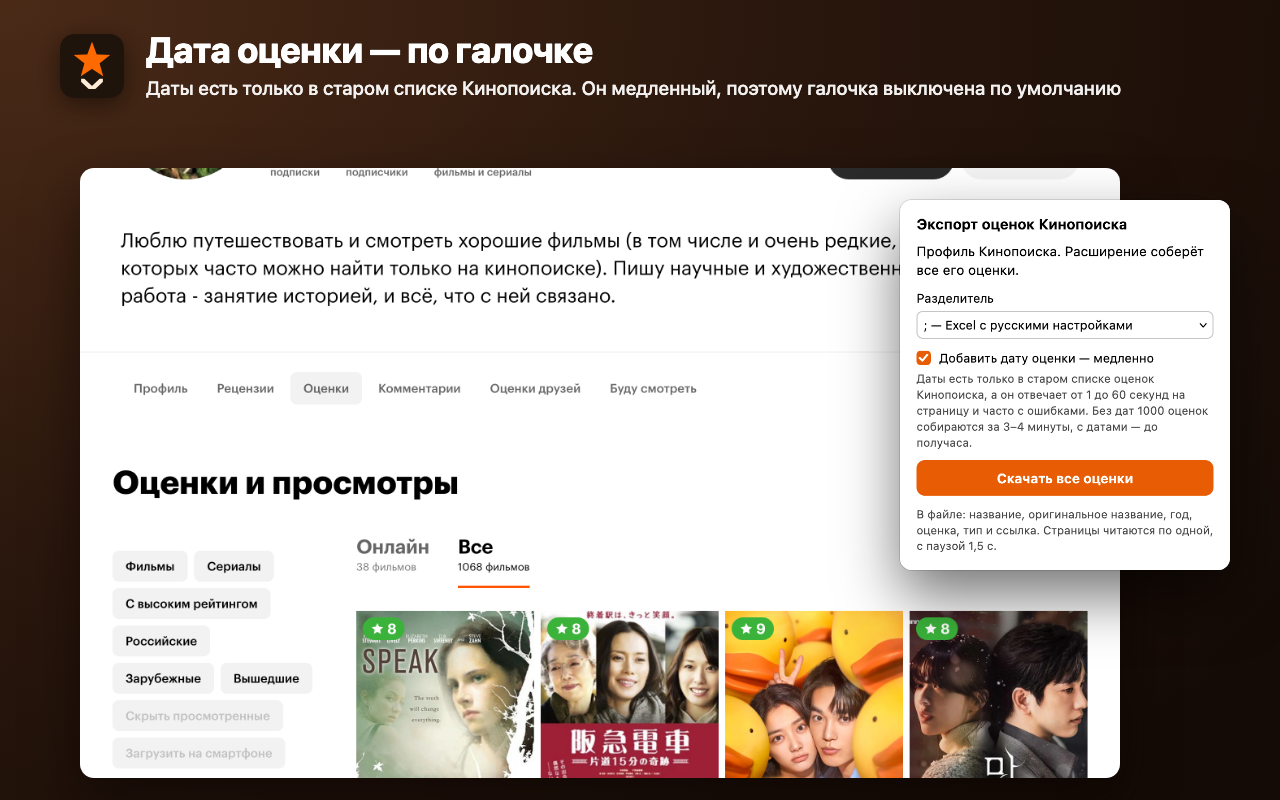Uncheck Добавить дату оценки checkbox
The height and width of the screenshot is (800, 1280).
[924, 358]
